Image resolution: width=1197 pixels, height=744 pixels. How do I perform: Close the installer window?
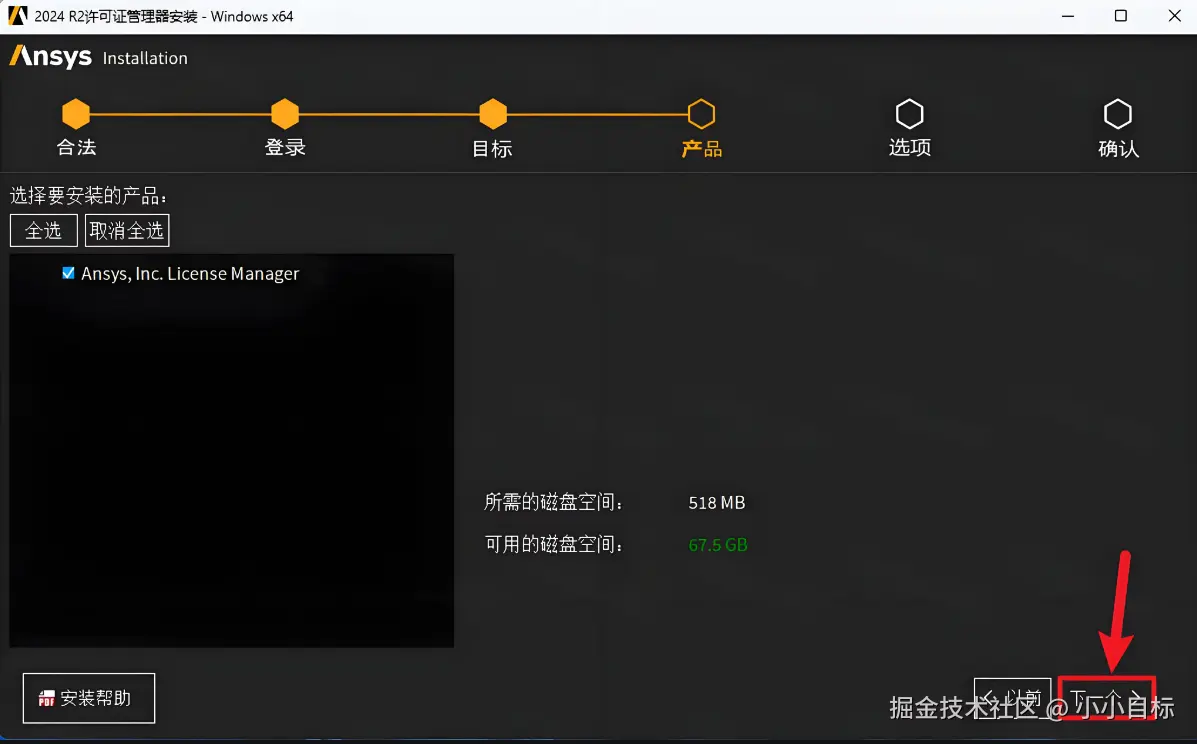point(1174,16)
